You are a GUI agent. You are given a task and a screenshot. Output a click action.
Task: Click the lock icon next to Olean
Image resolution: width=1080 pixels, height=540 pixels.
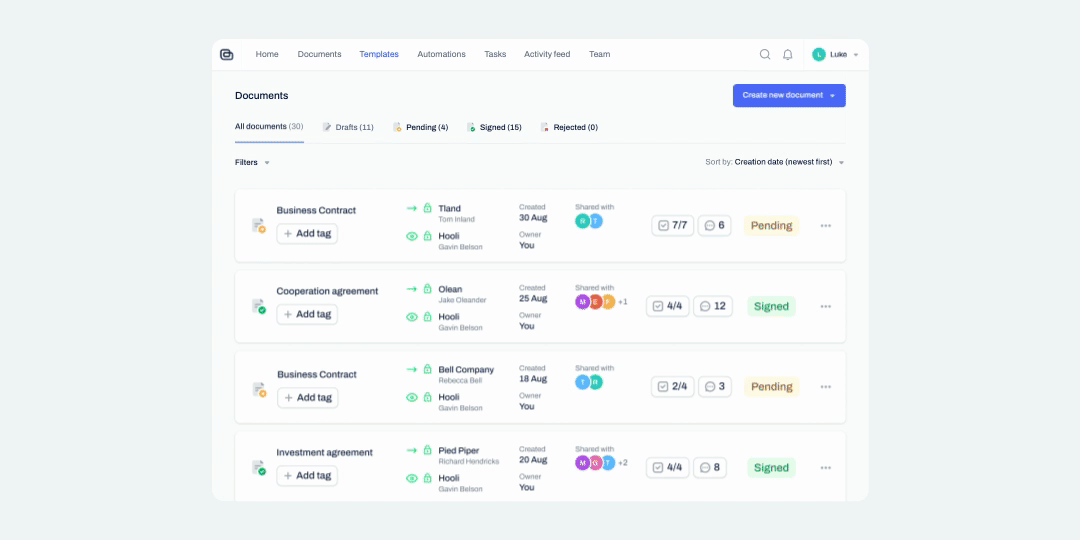(x=427, y=288)
